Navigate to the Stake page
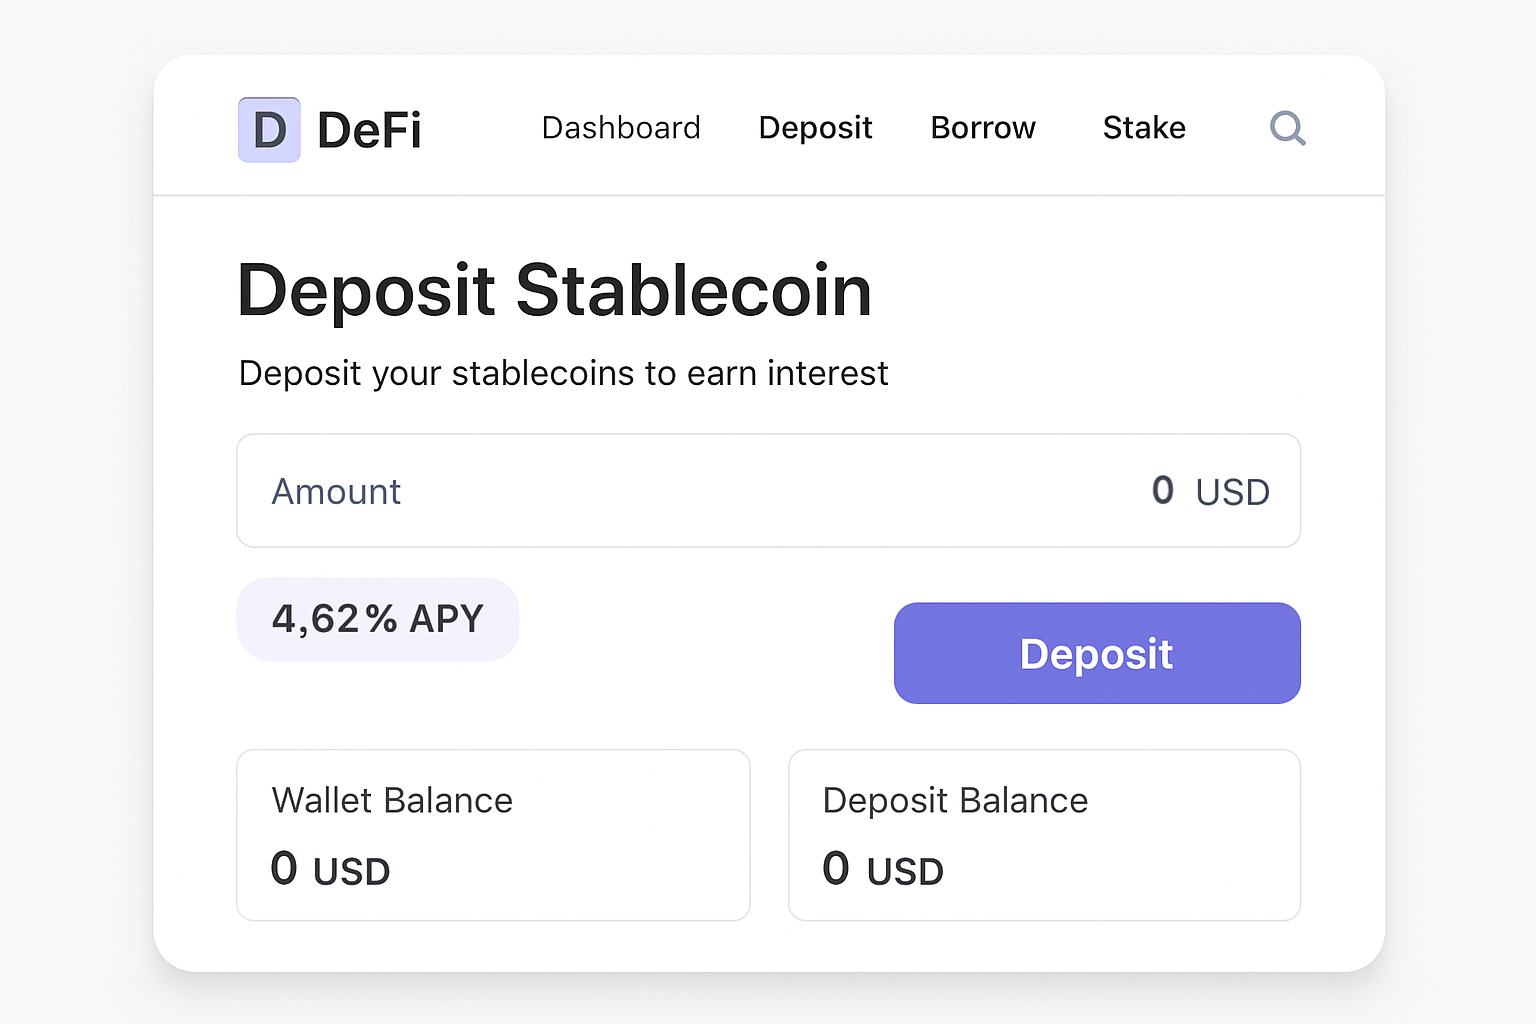The height and width of the screenshot is (1024, 1536). 1144,128
